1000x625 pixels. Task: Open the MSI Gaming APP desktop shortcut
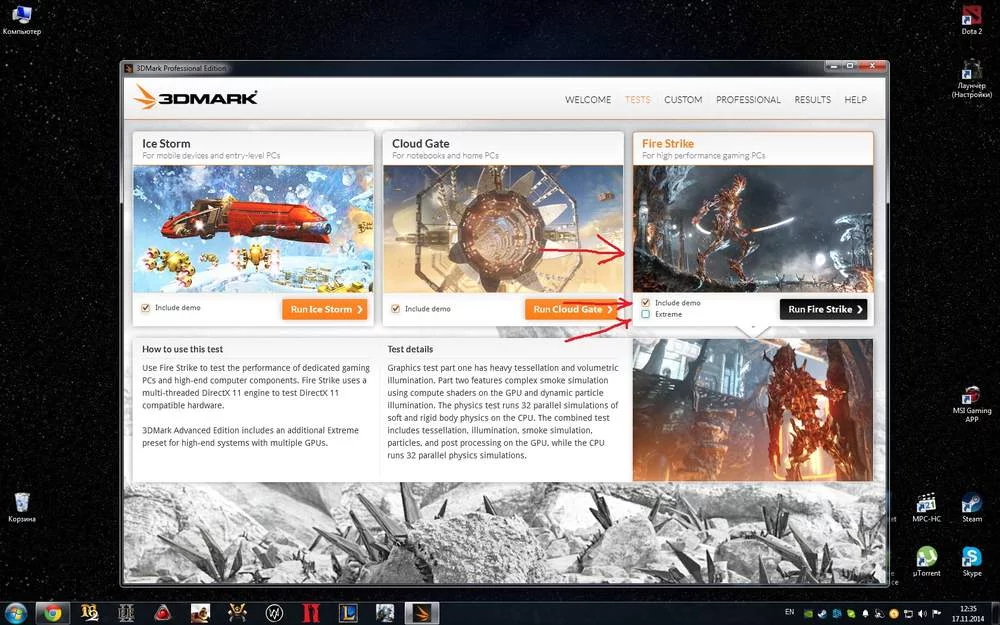tap(971, 403)
